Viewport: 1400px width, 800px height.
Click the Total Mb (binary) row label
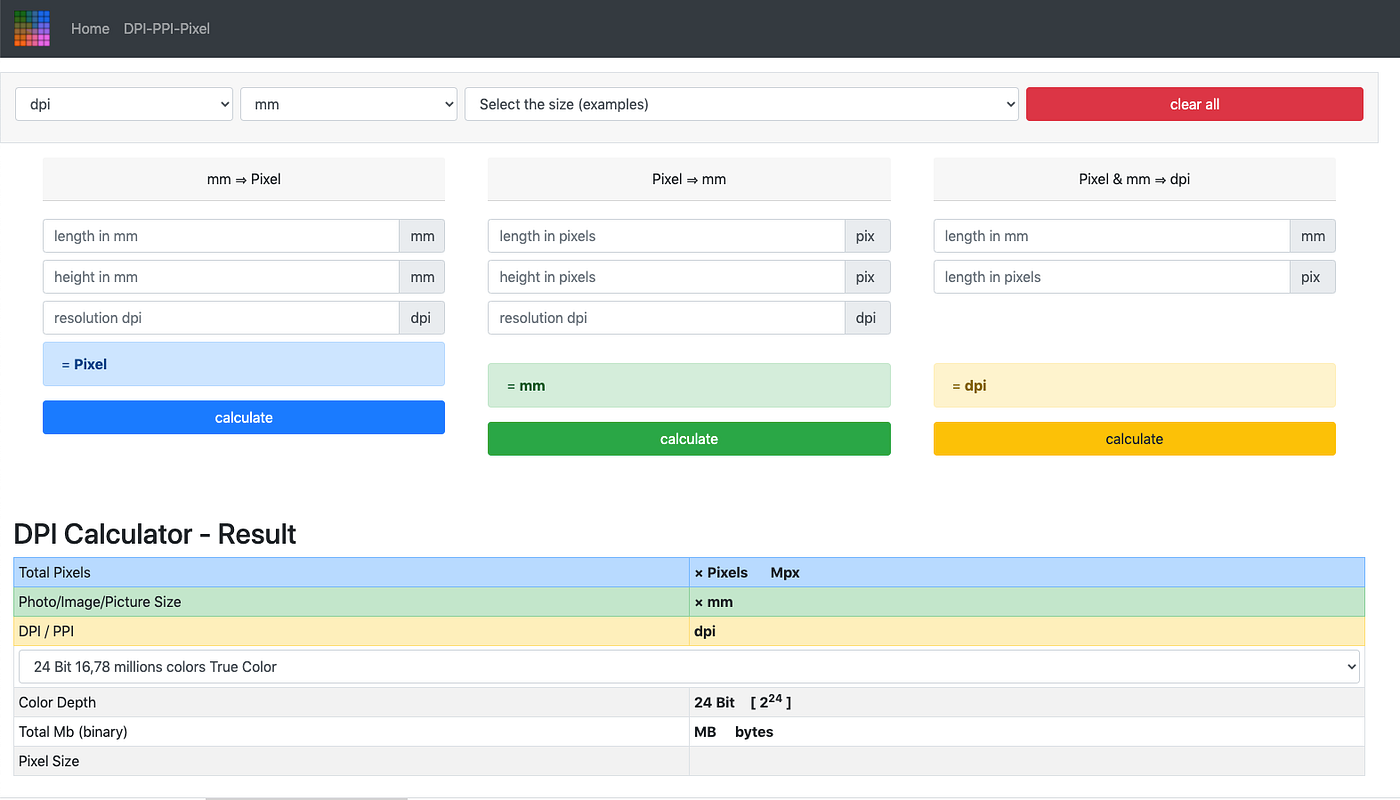pyautogui.click(x=73, y=732)
